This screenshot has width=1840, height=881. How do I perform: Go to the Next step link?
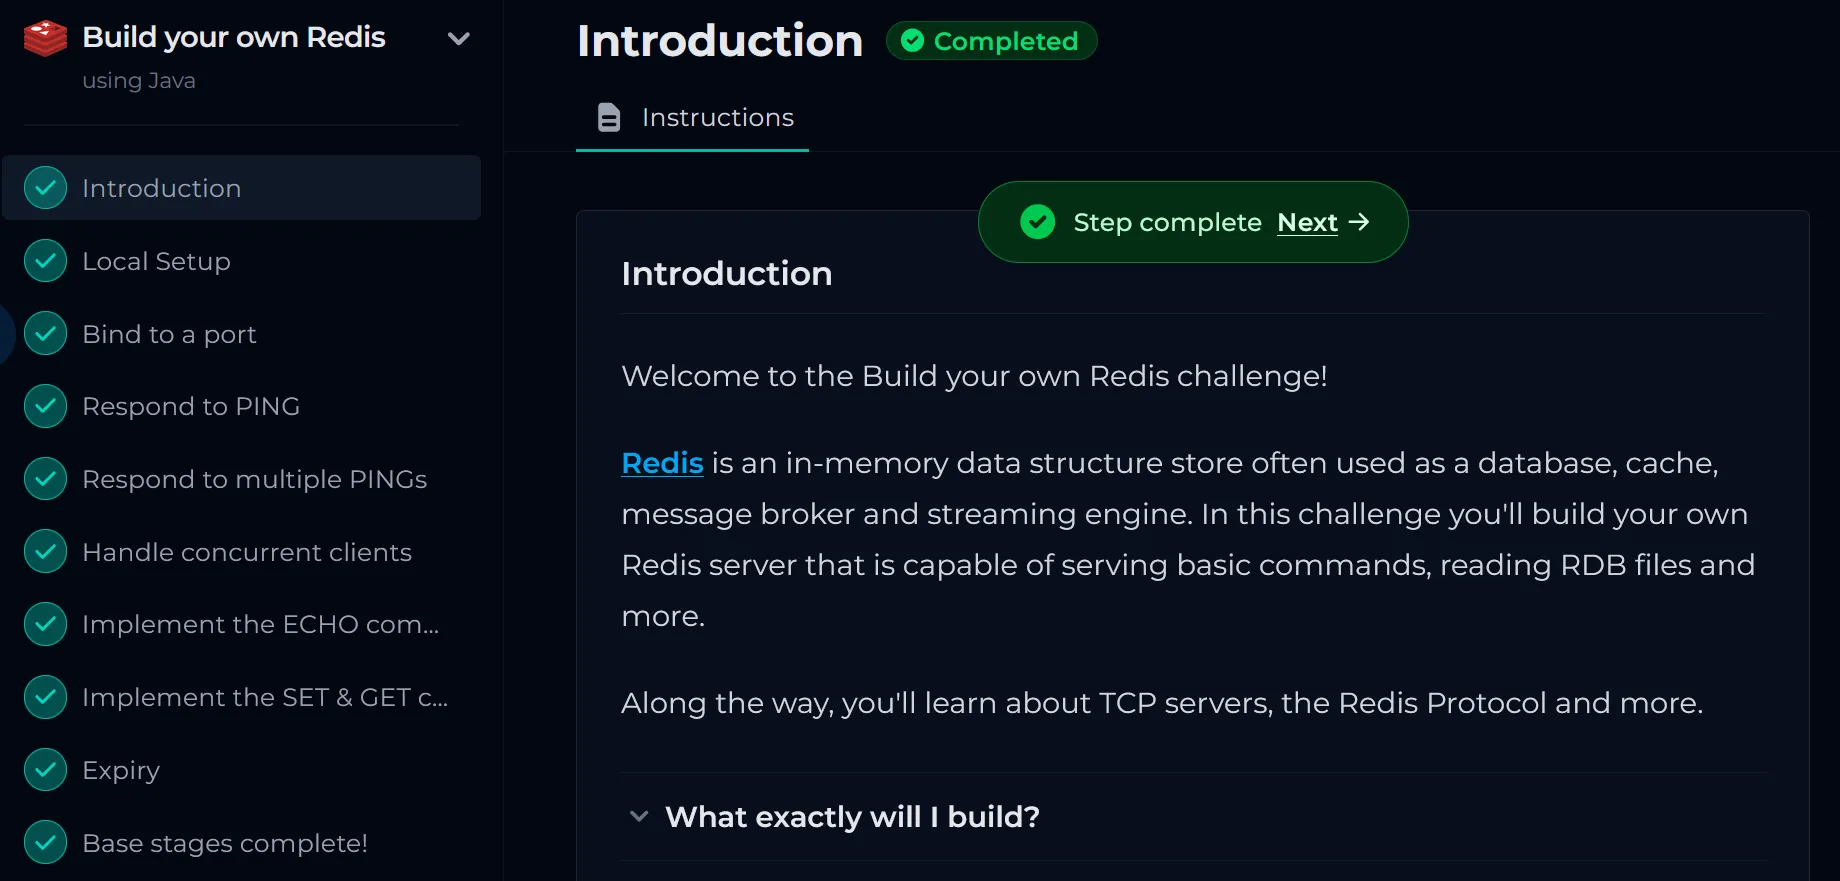[1307, 222]
